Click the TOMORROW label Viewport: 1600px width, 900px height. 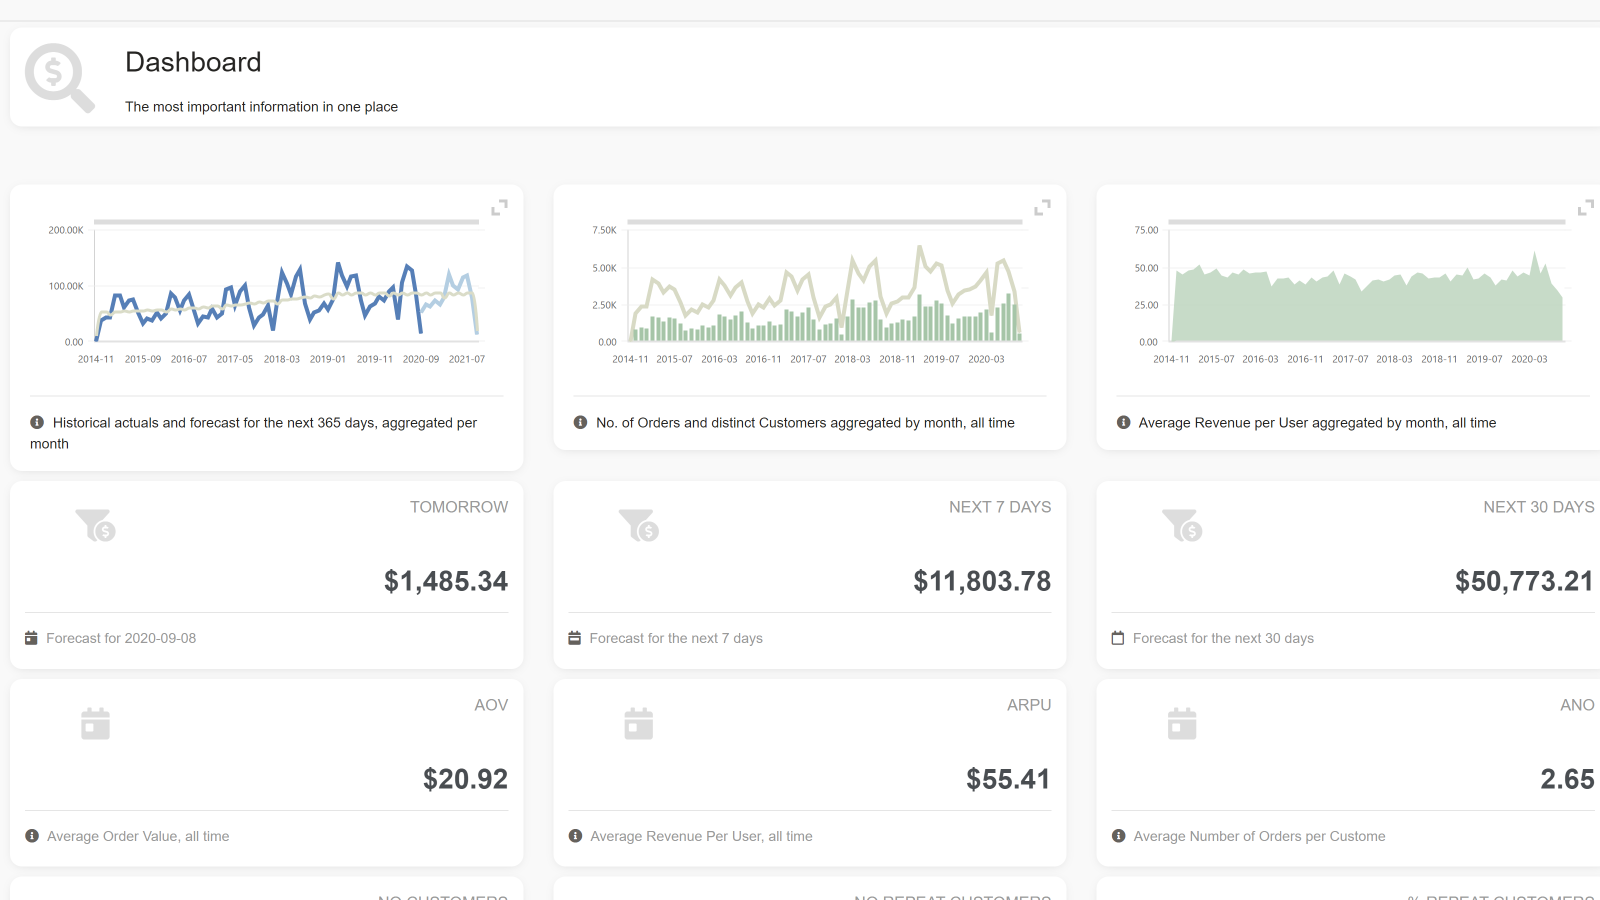point(459,507)
